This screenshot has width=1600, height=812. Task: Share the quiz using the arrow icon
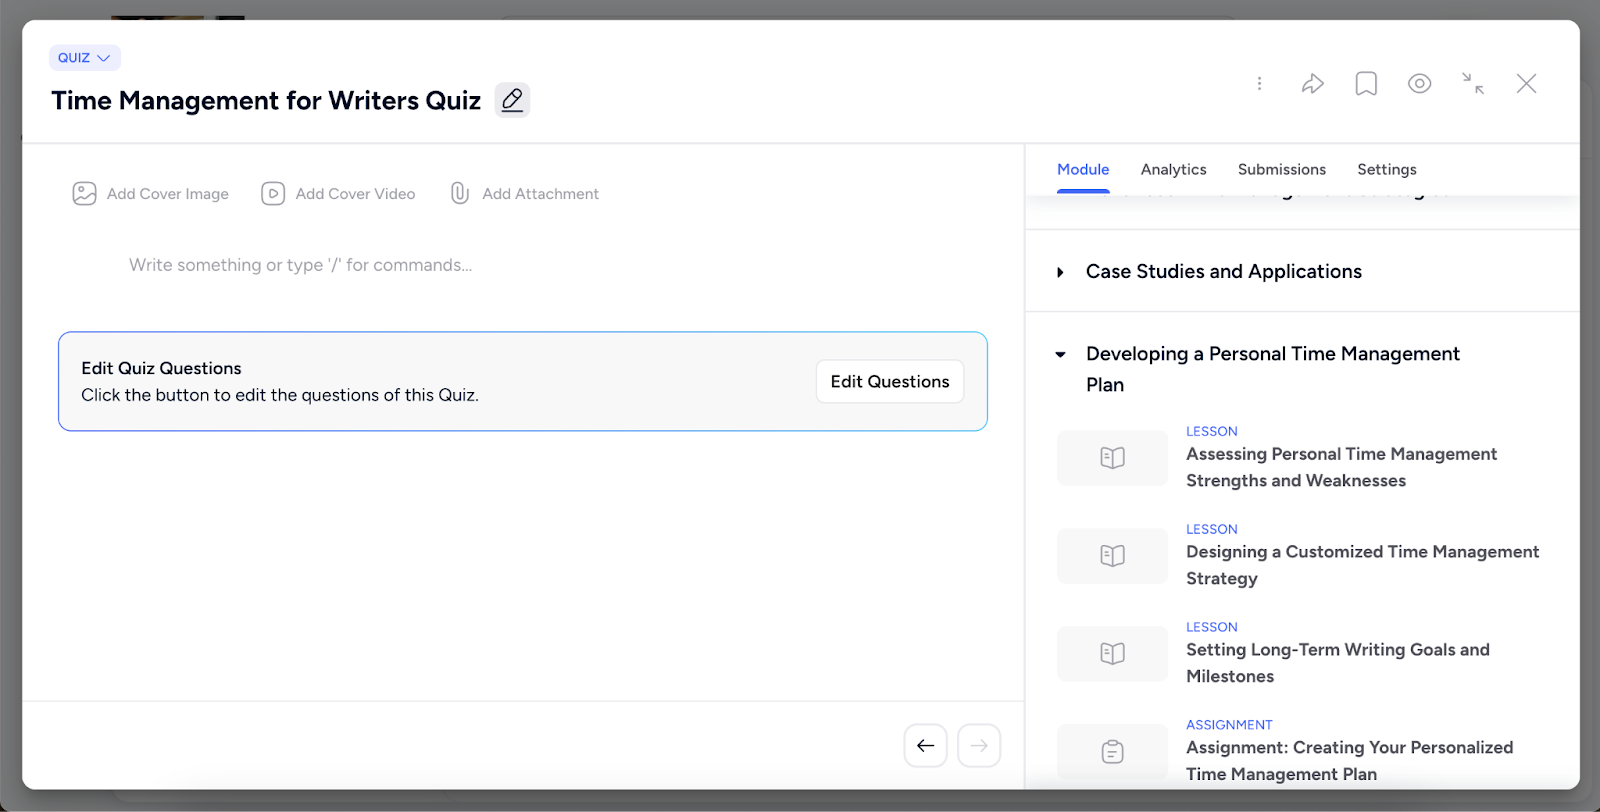pos(1313,83)
